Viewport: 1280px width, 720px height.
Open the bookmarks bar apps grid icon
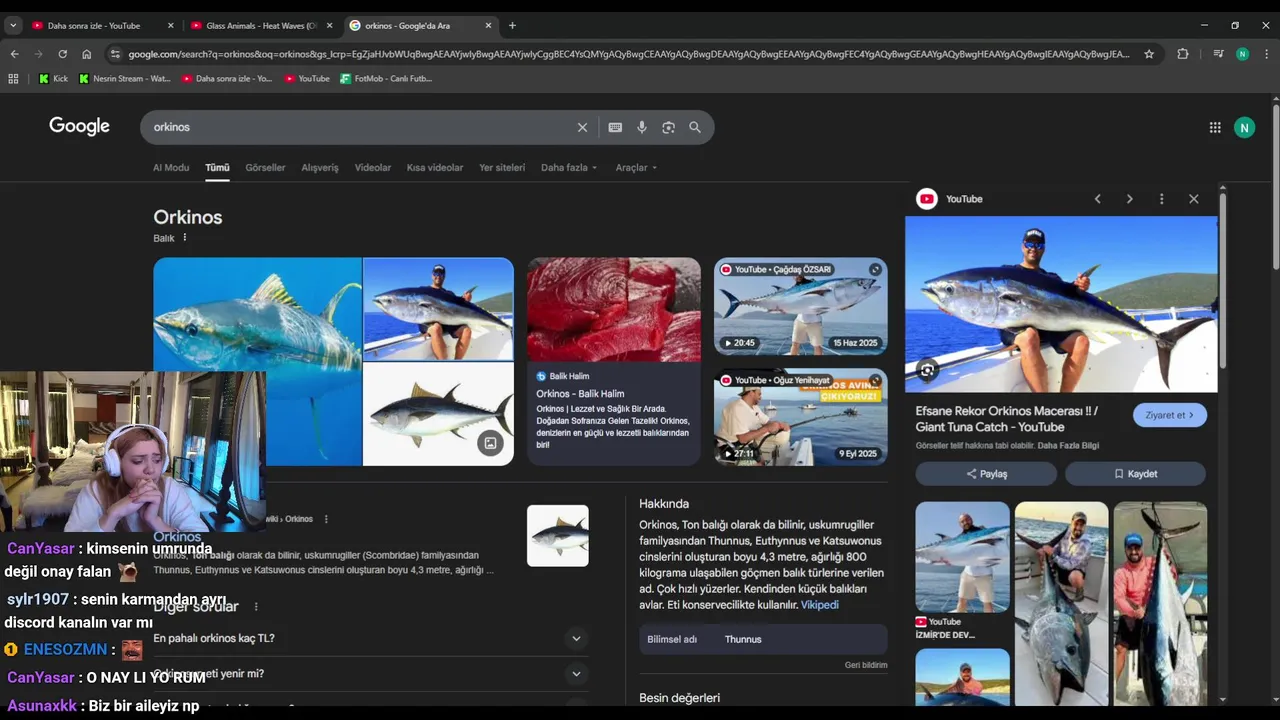click(13, 78)
